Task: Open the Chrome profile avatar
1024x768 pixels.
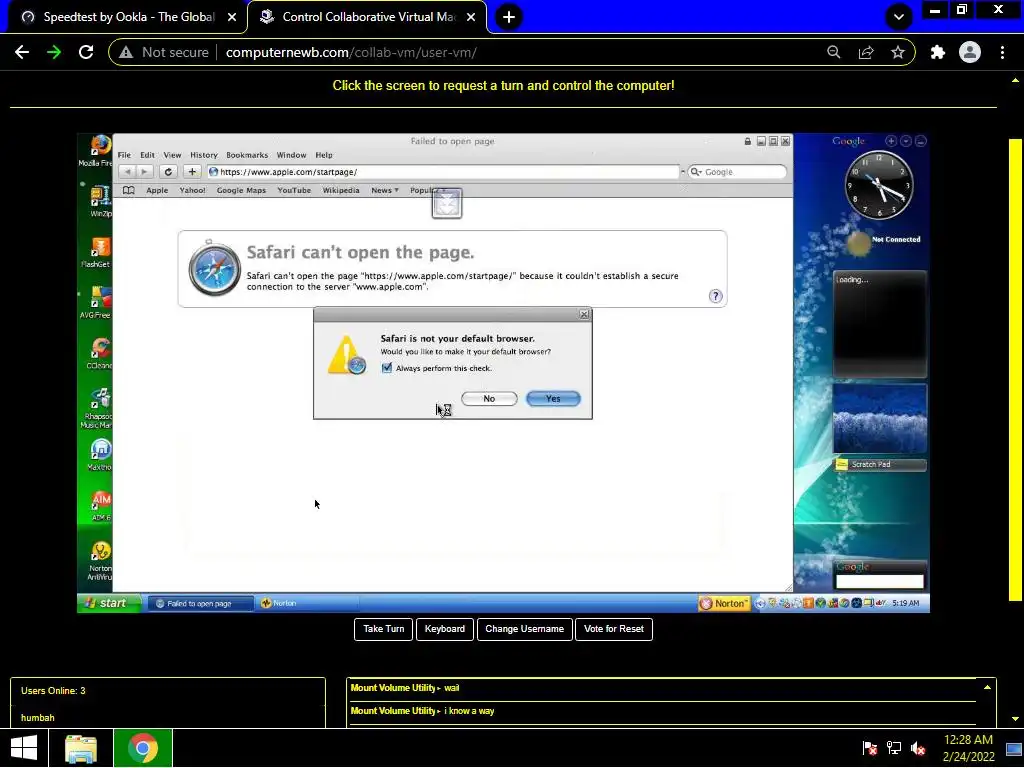Action: pos(970,52)
